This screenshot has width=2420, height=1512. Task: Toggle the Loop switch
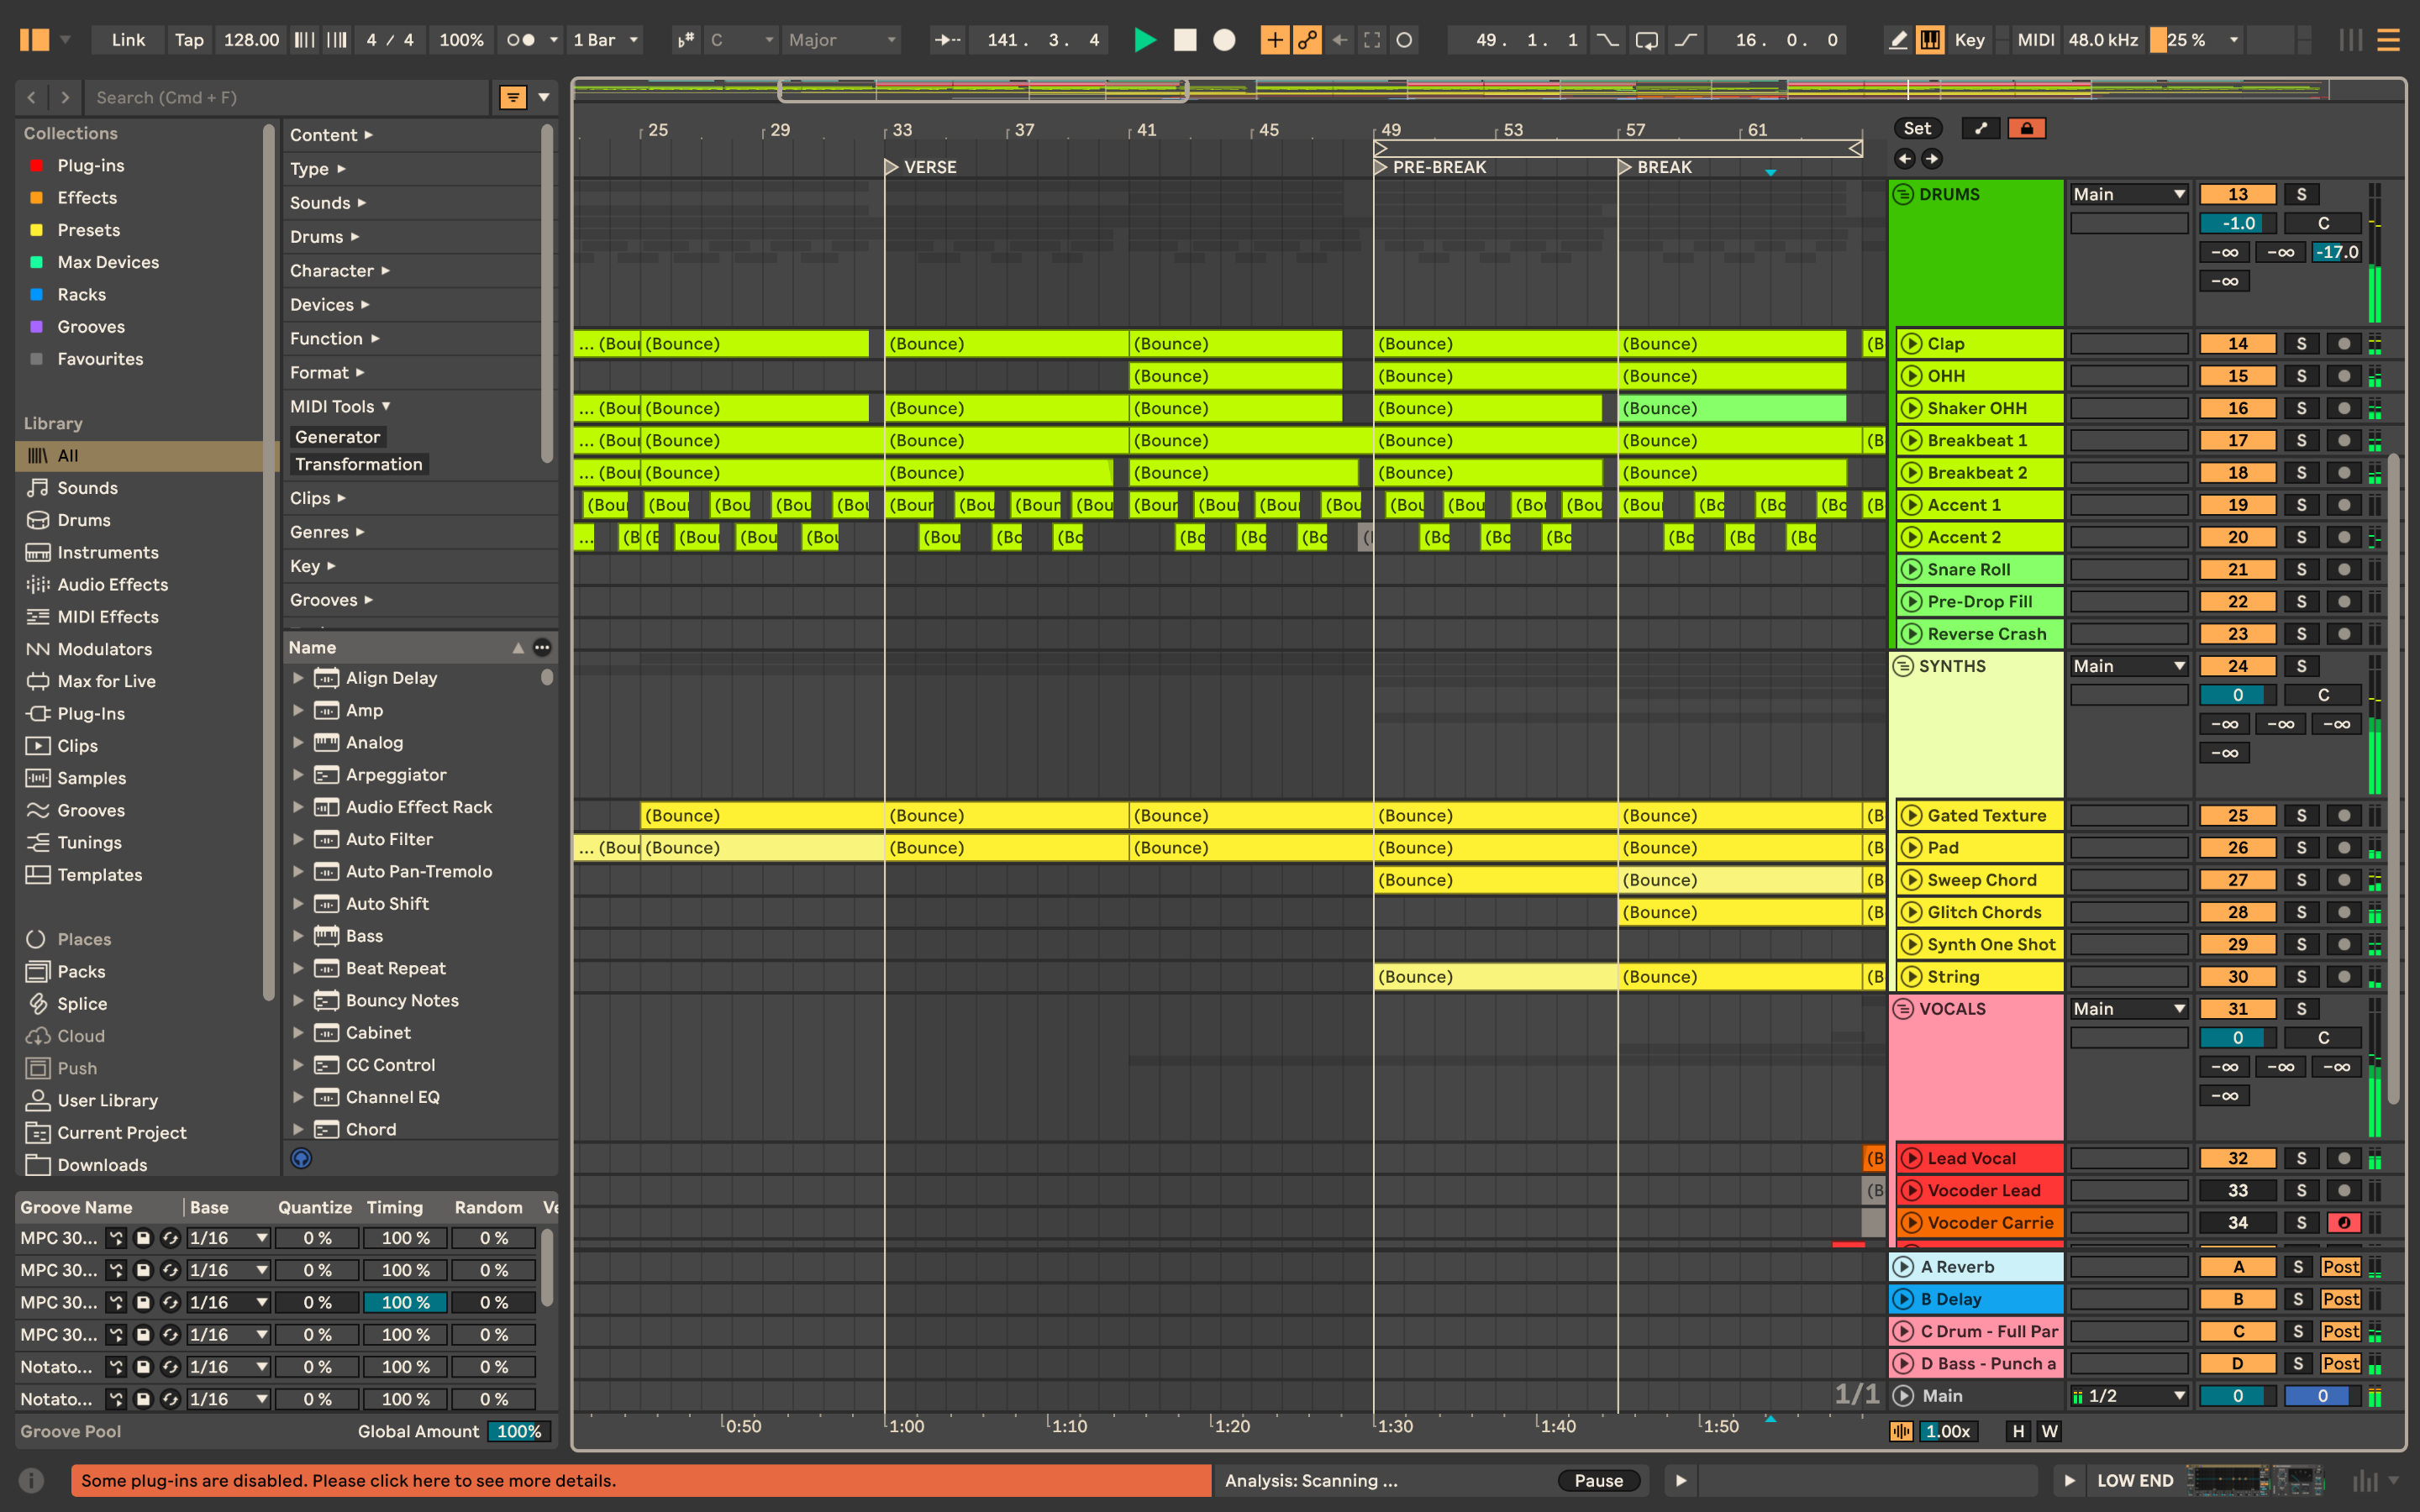(x=1646, y=40)
